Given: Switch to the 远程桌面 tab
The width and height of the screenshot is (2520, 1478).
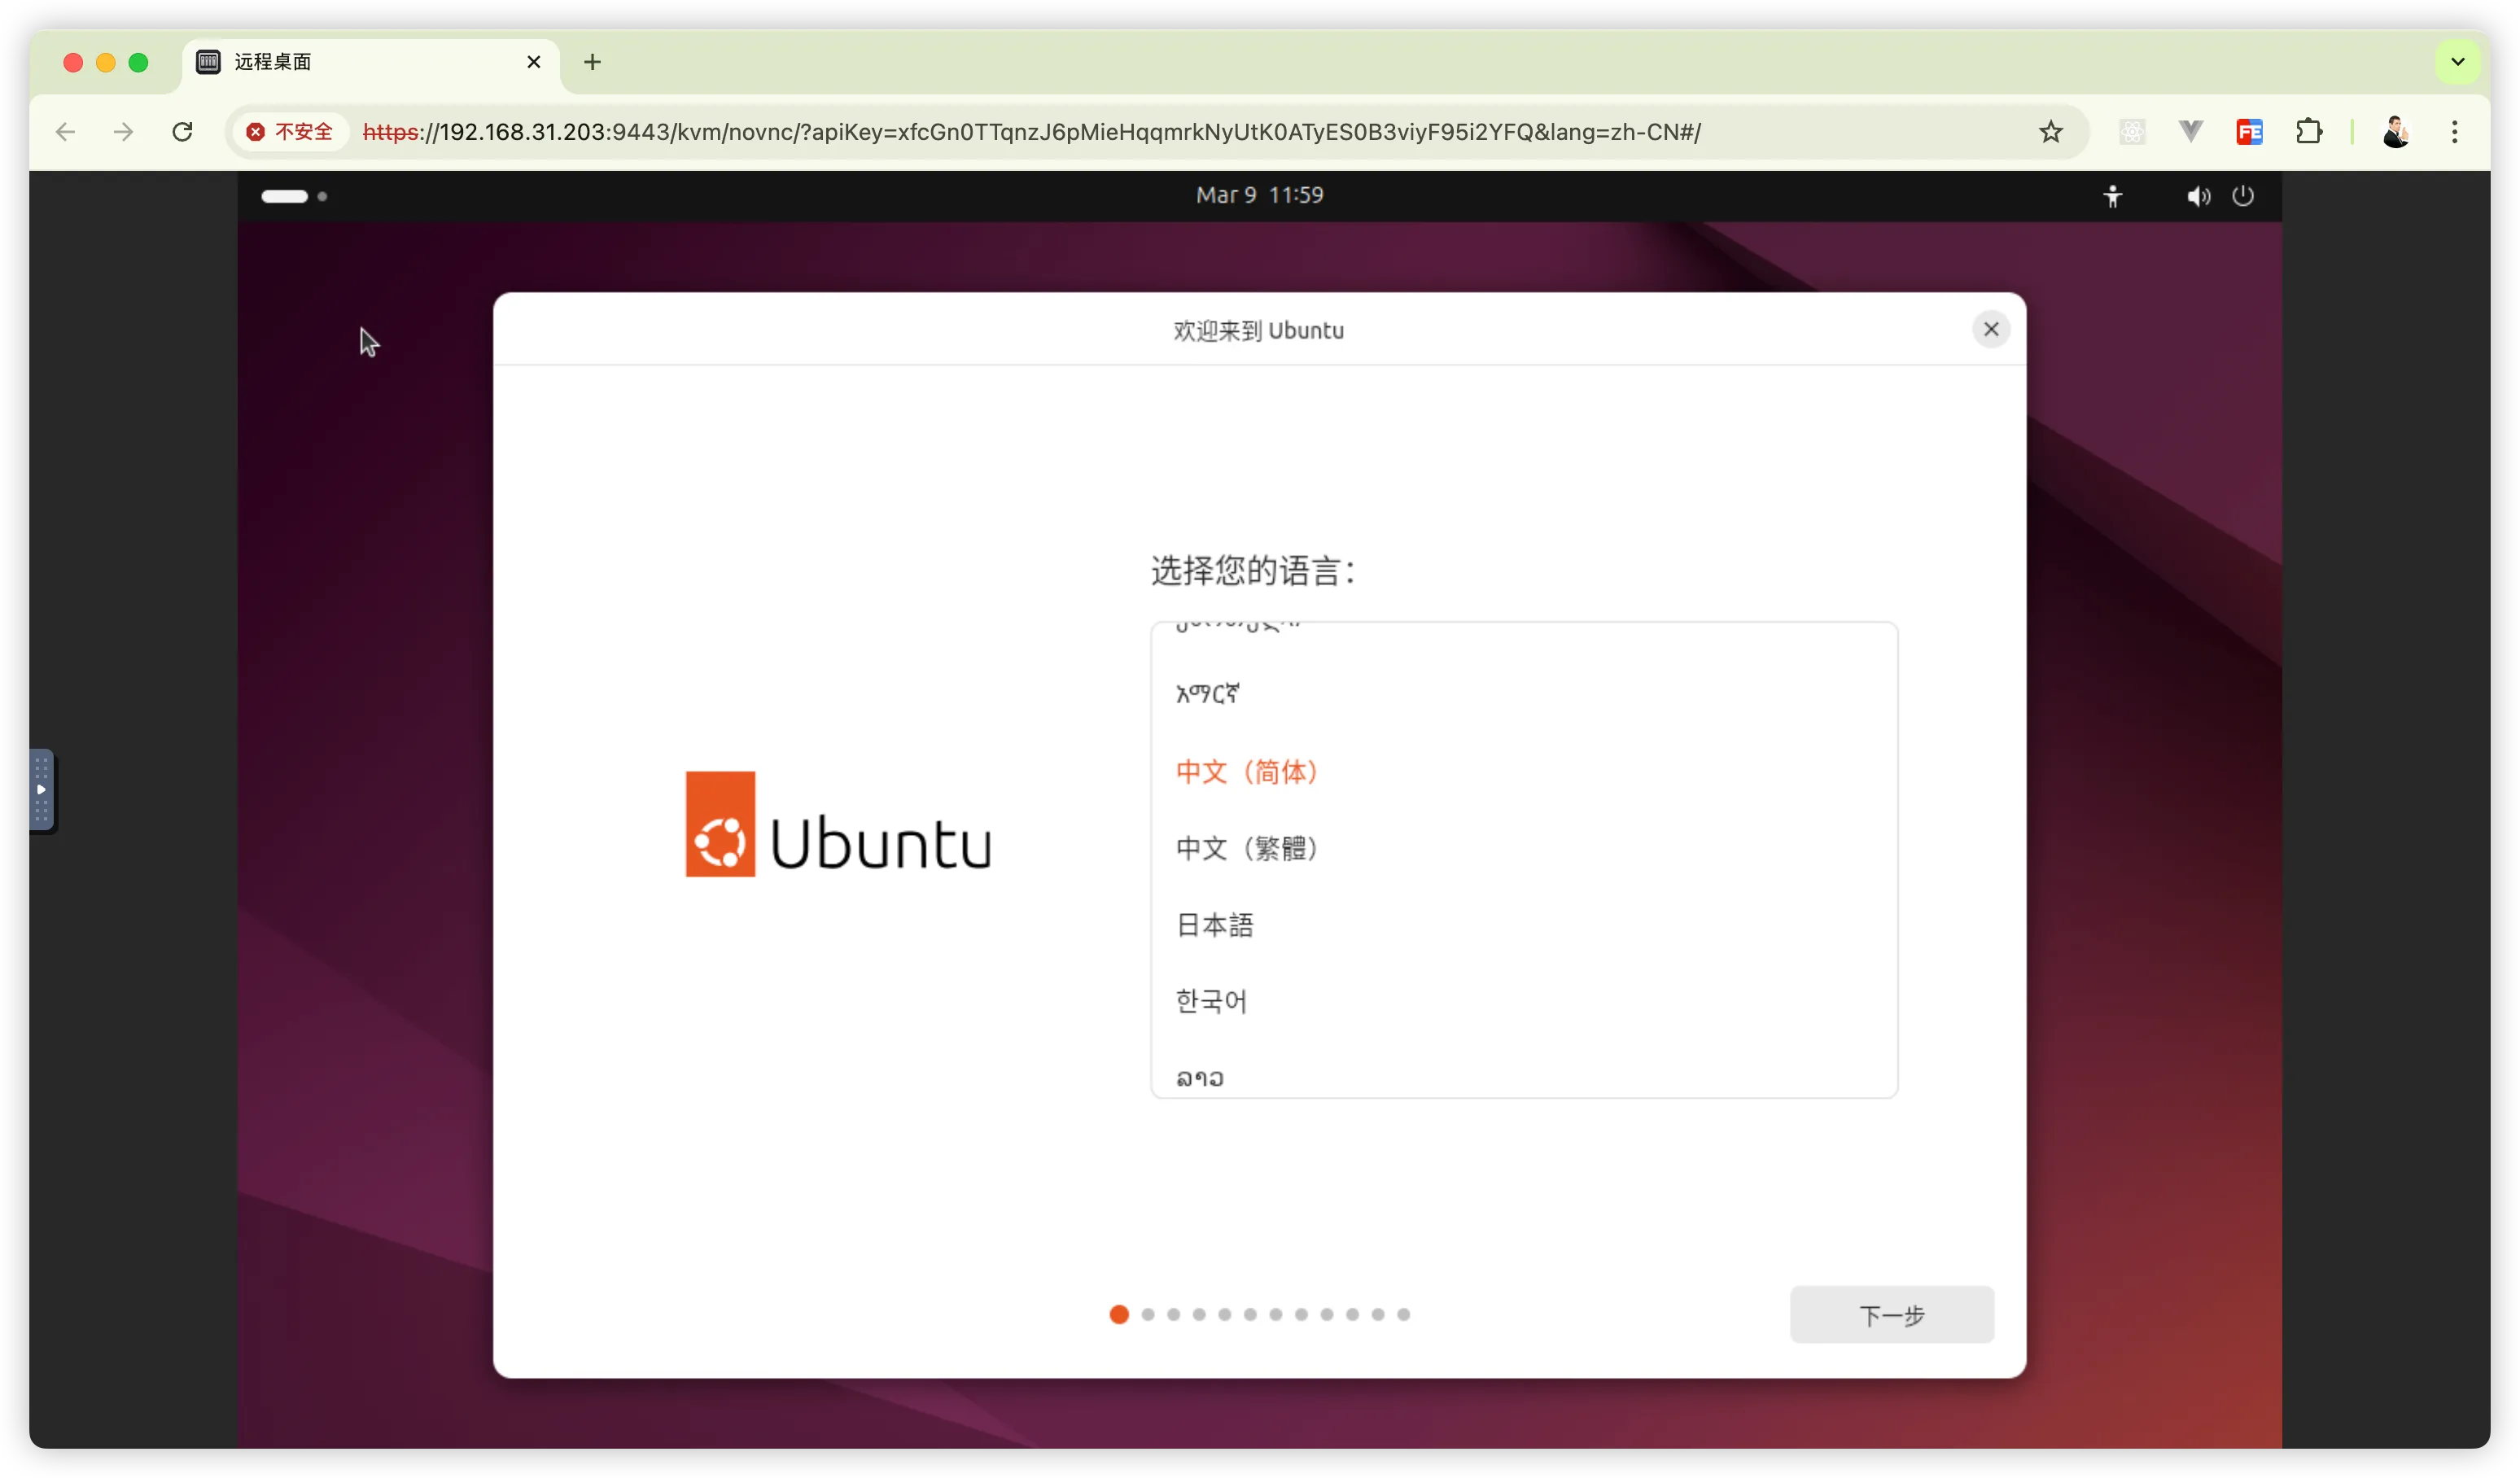Looking at the screenshot, I should coord(370,62).
